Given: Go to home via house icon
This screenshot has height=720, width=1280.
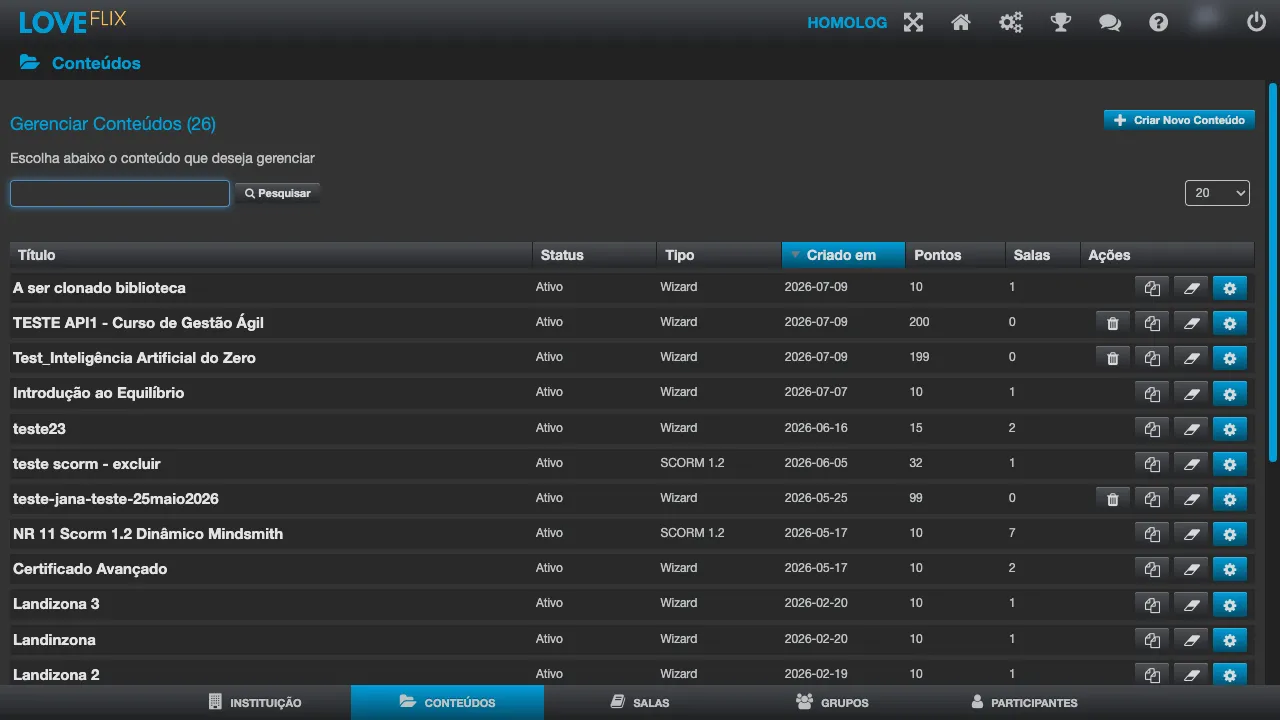Looking at the screenshot, I should click(961, 22).
